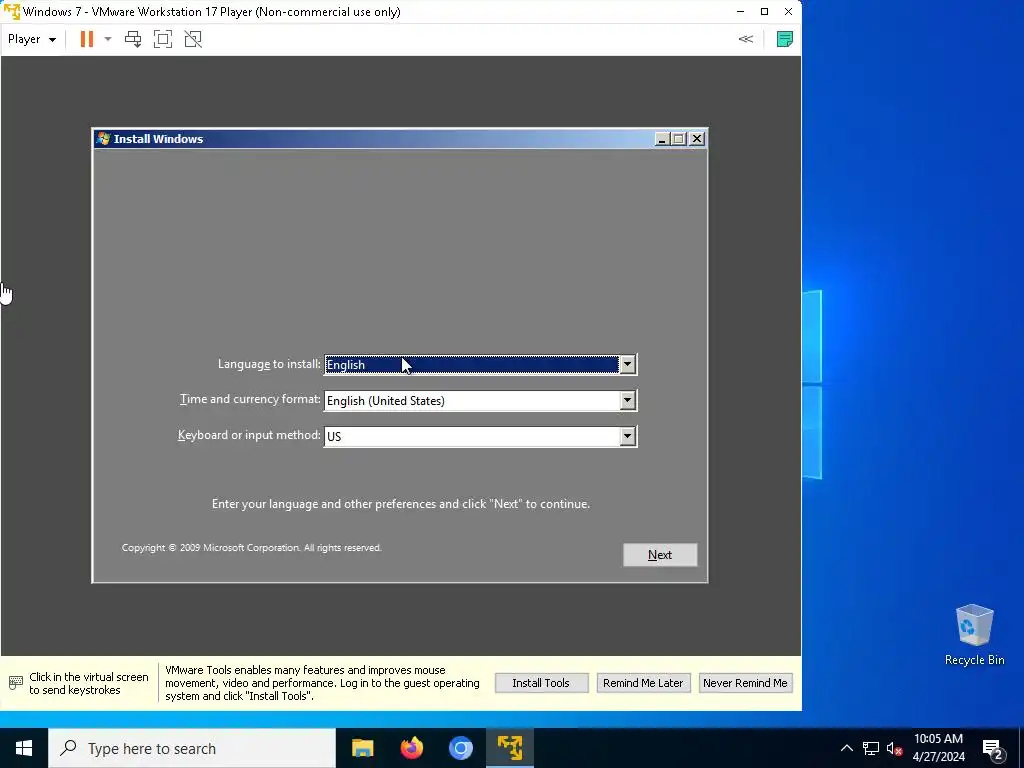Open the Windows Start menu
The image size is (1024, 768).
click(x=24, y=748)
